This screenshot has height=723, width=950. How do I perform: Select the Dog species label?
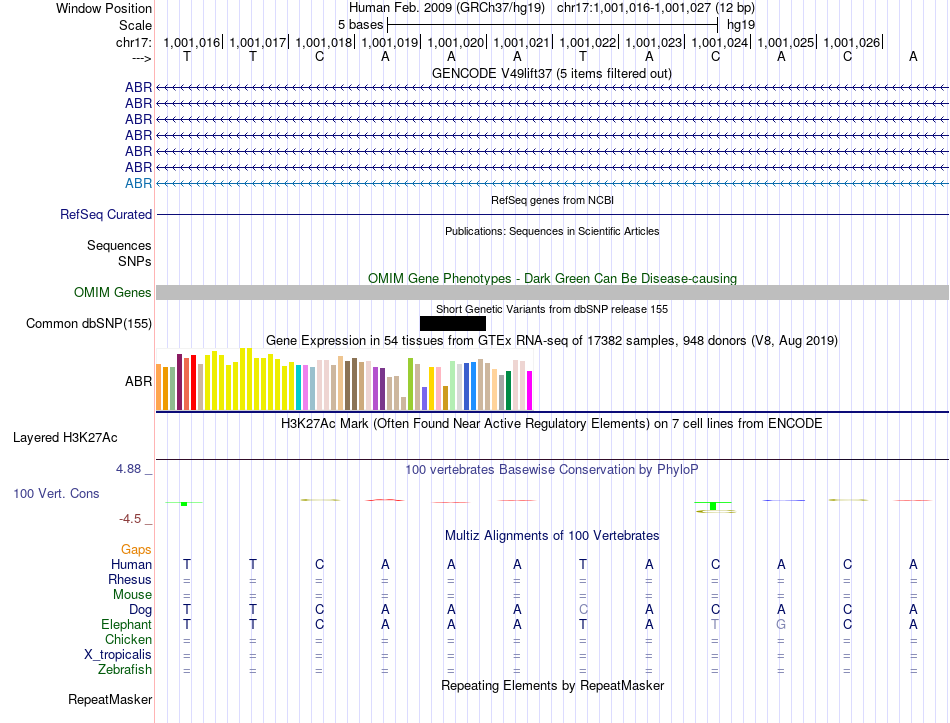point(140,610)
